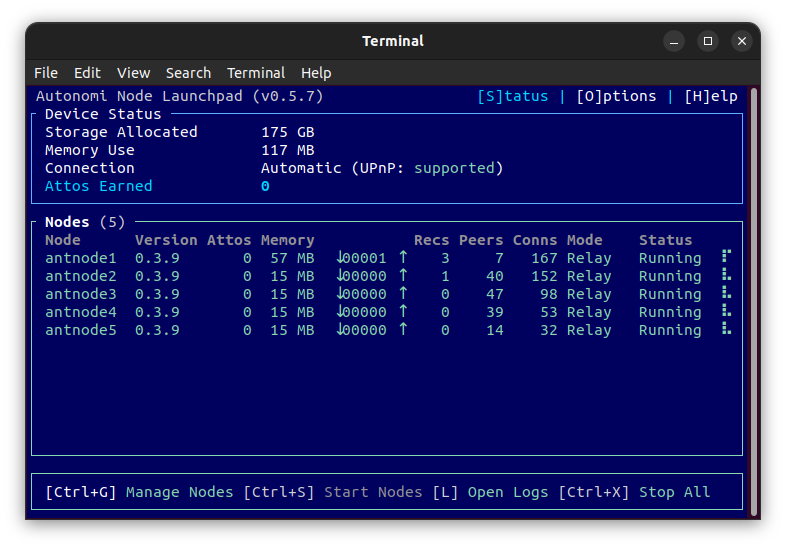Click the download arrow icon for antnode4
The width and height of the screenshot is (786, 548).
[x=341, y=312]
